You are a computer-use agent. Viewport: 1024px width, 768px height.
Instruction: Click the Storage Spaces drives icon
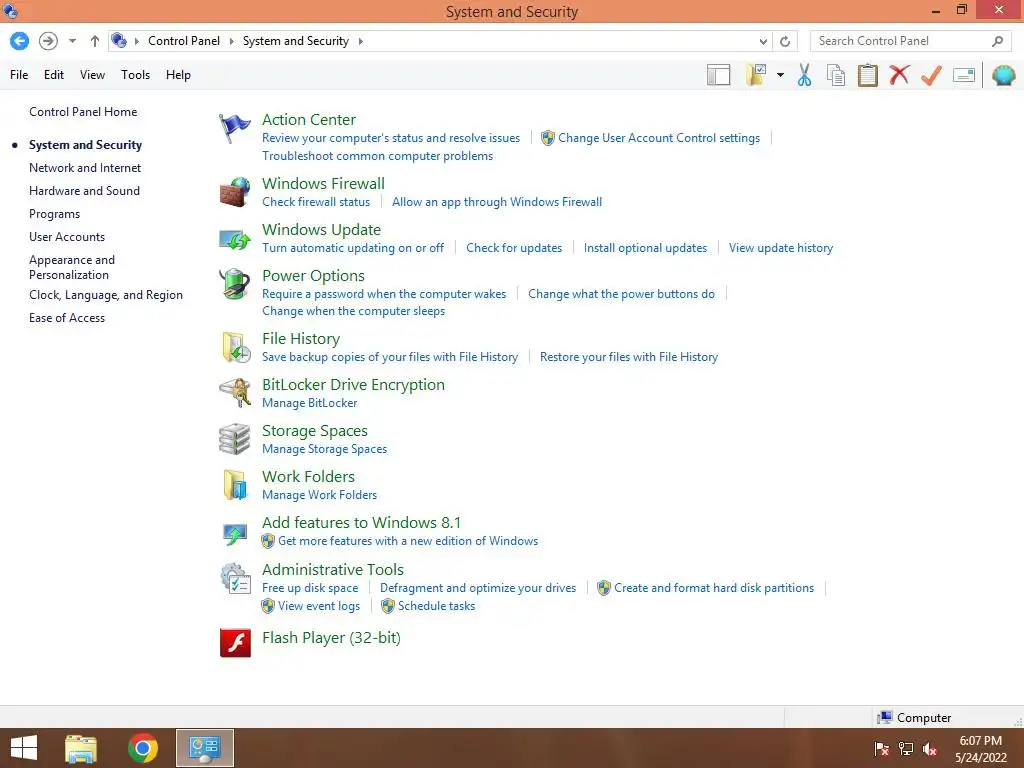(234, 439)
